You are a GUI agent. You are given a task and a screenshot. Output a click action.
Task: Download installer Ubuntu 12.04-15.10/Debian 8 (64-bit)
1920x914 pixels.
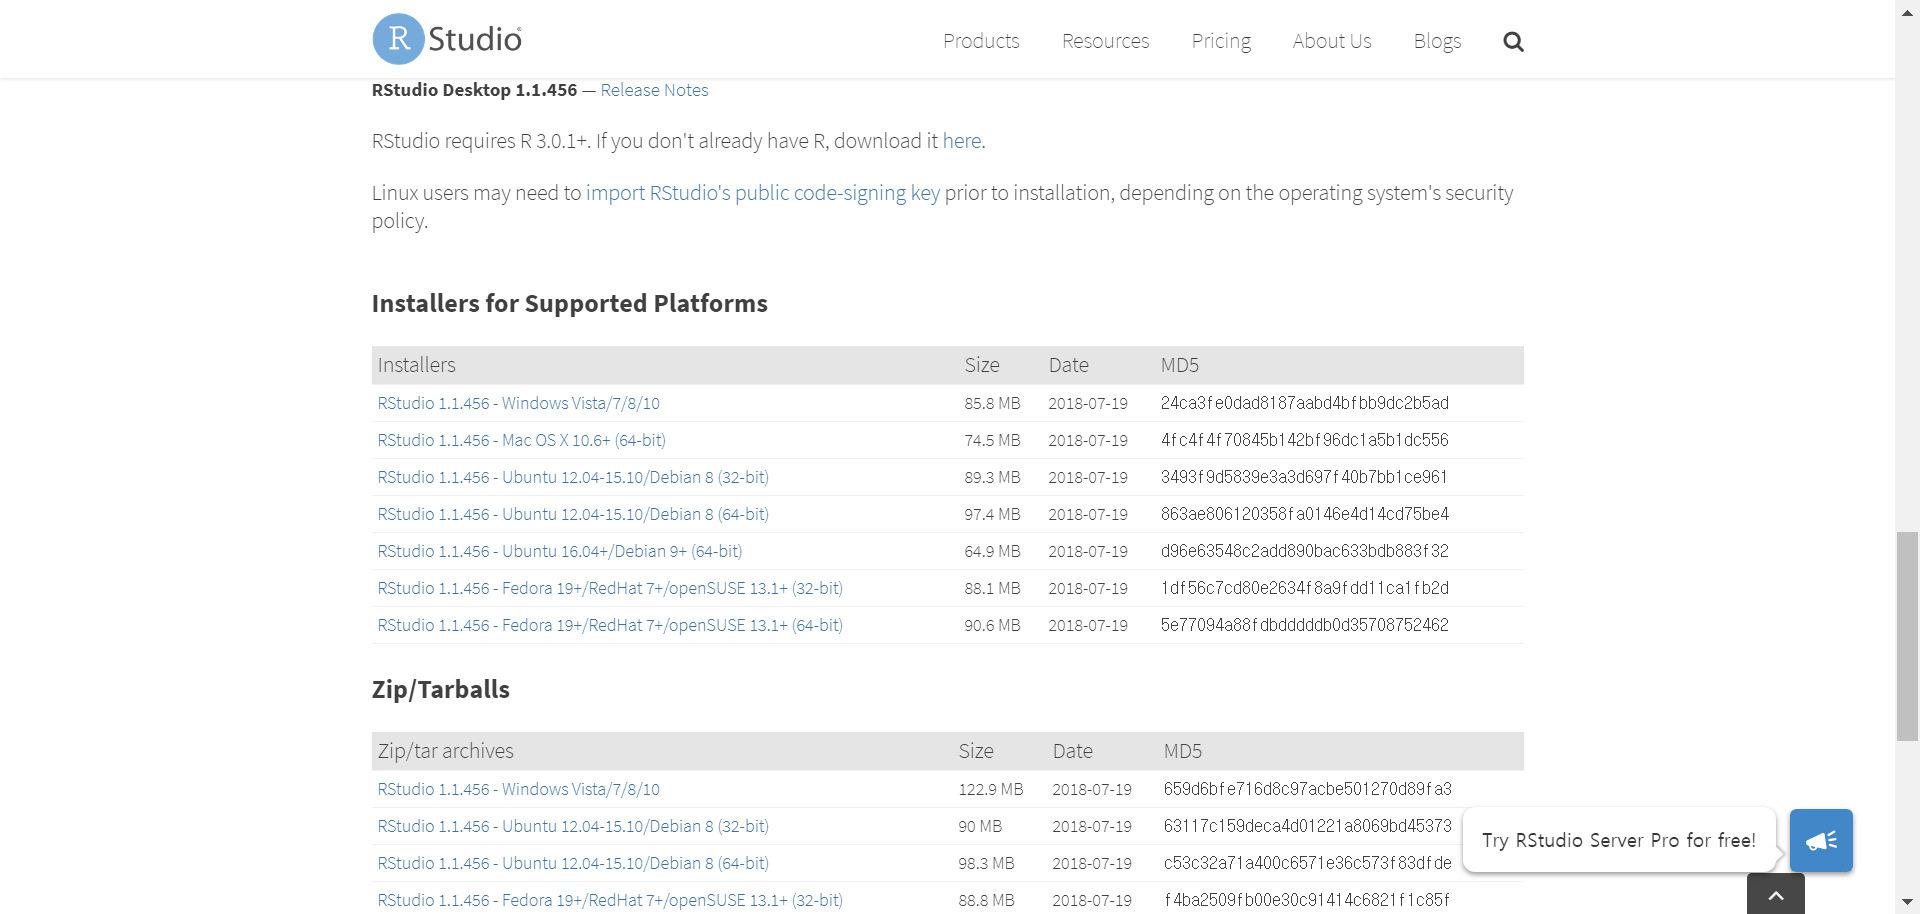573,514
